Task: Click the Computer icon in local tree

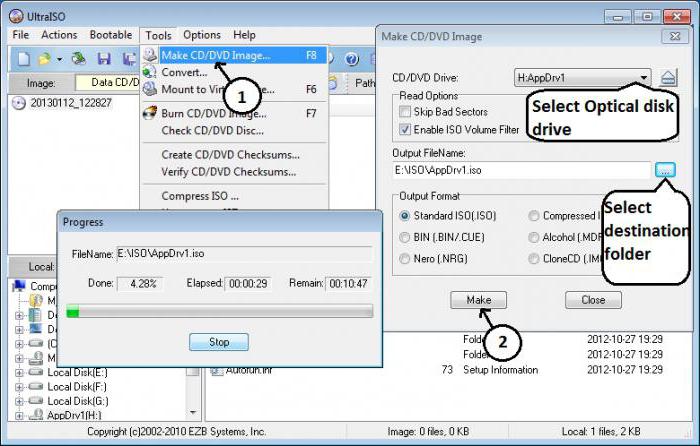Action: (19, 286)
